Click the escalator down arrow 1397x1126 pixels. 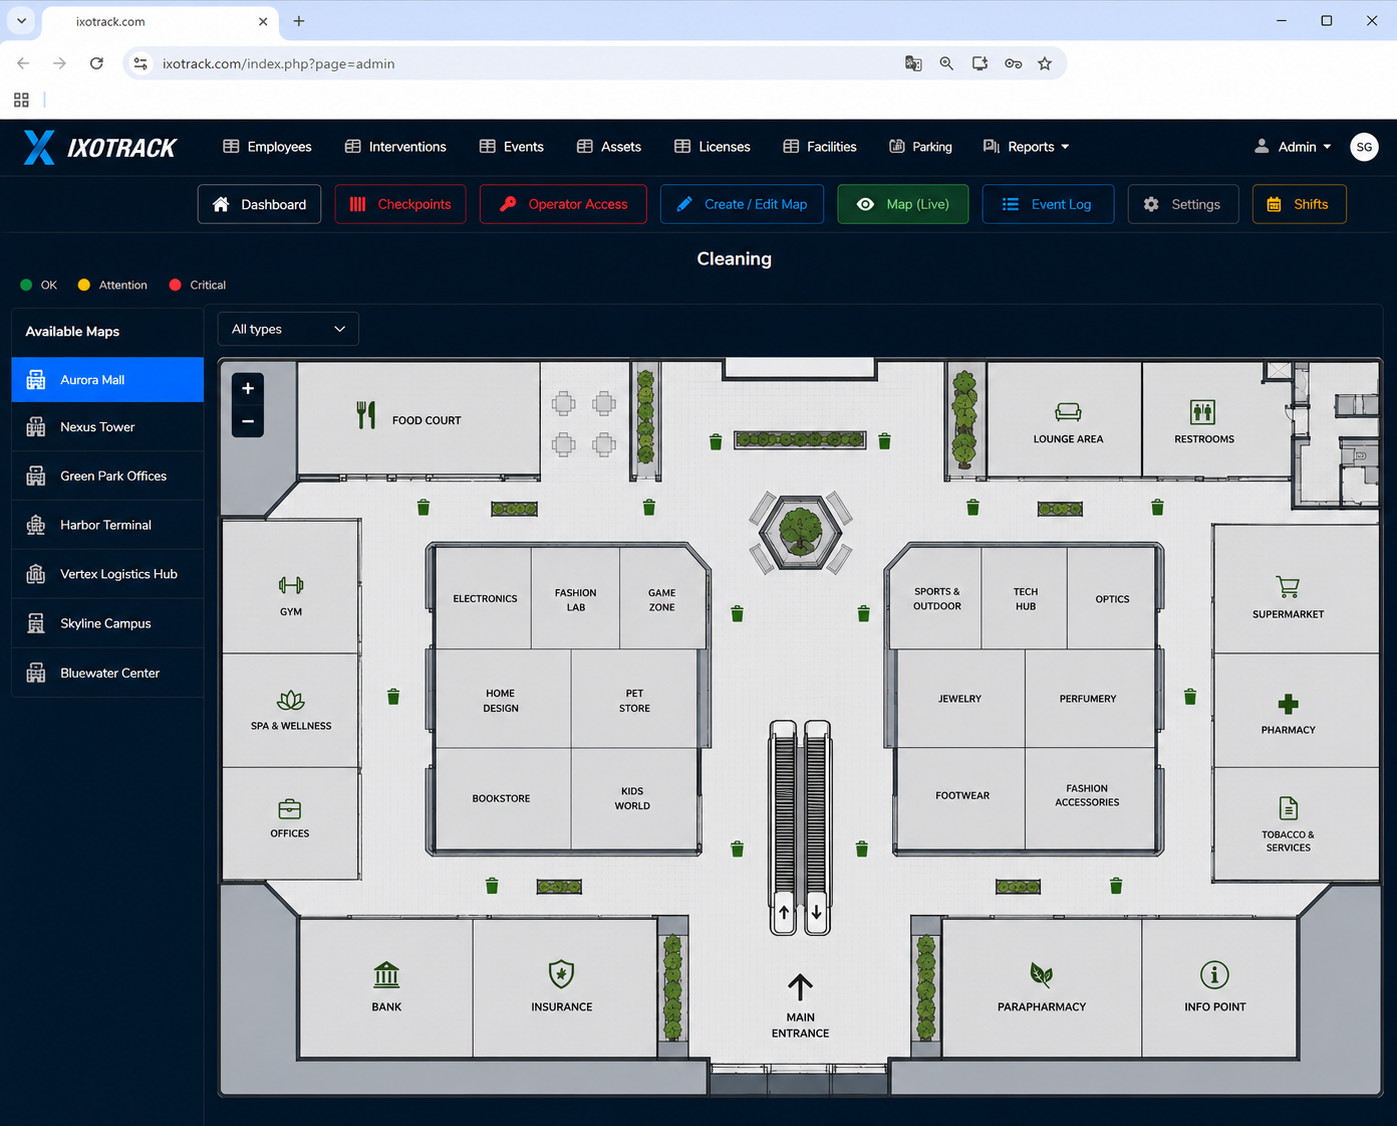click(816, 912)
